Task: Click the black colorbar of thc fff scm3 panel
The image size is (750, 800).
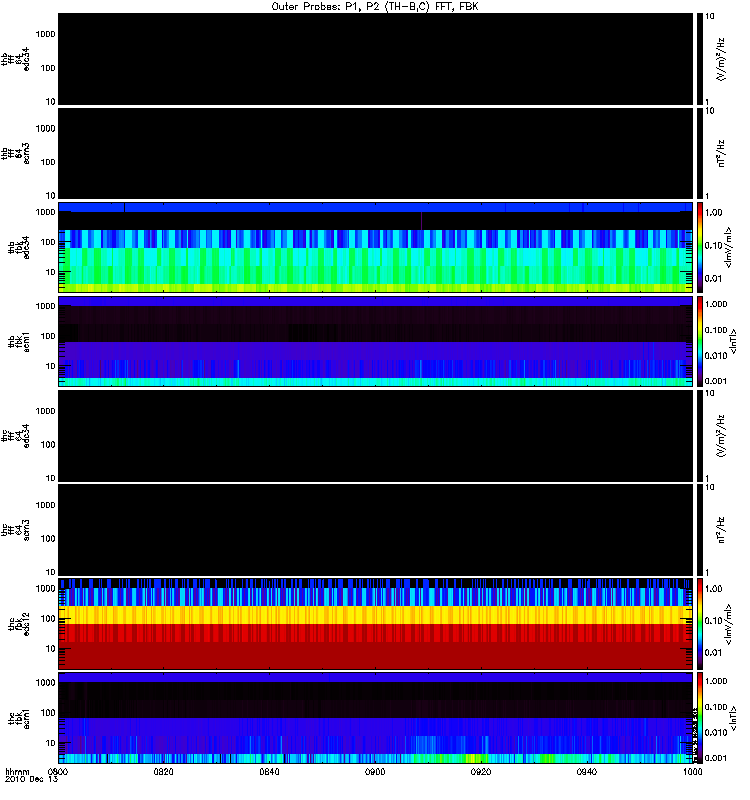Action: tap(699, 530)
